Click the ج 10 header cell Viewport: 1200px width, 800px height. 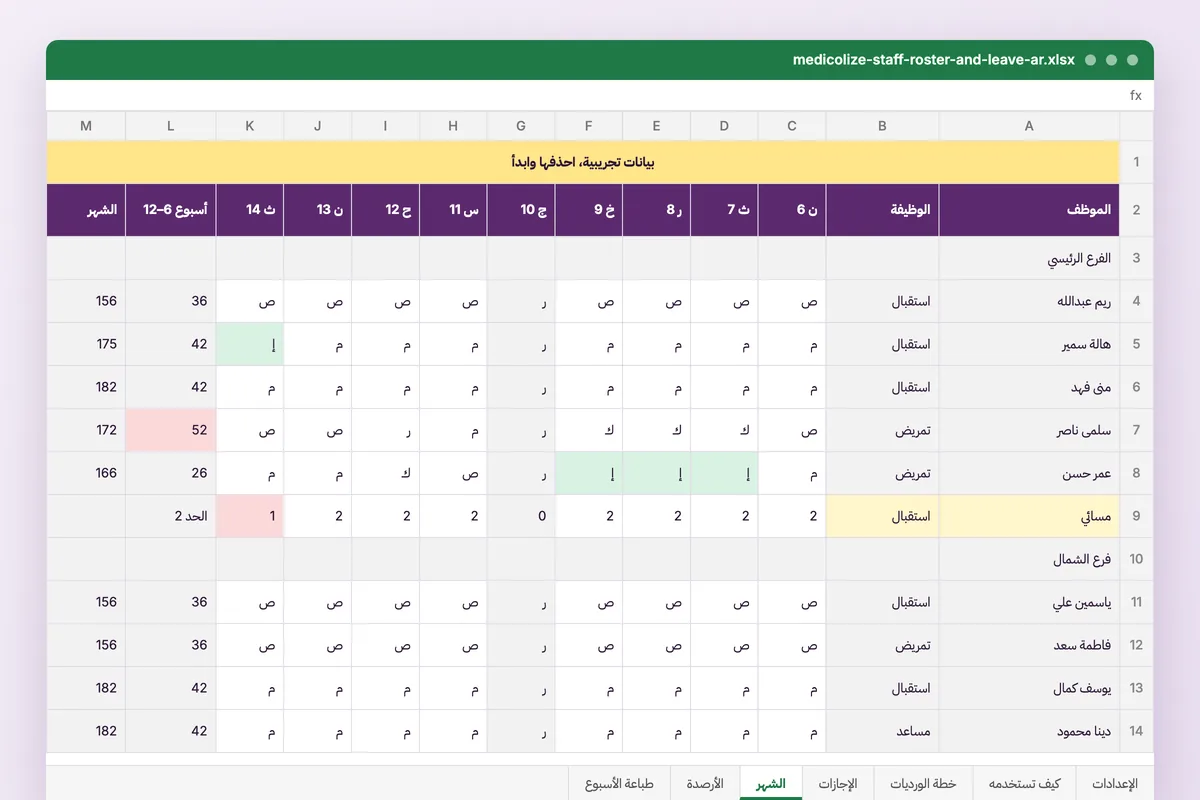pyautogui.click(x=521, y=210)
